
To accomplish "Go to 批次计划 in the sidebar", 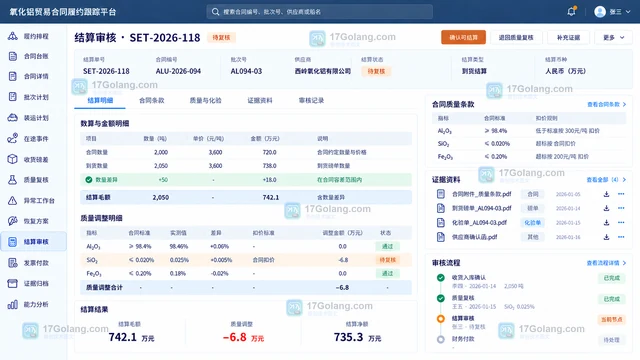I will click(x=33, y=97).
